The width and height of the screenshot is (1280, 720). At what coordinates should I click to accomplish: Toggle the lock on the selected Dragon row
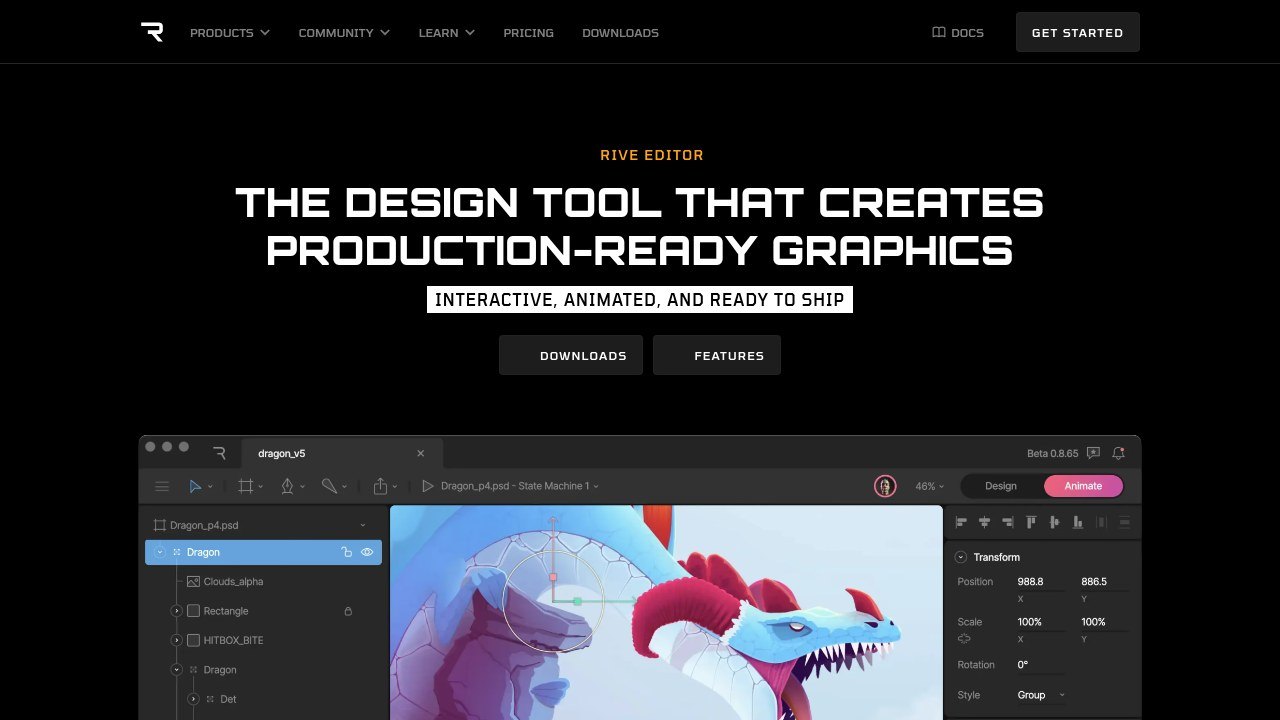(x=346, y=552)
